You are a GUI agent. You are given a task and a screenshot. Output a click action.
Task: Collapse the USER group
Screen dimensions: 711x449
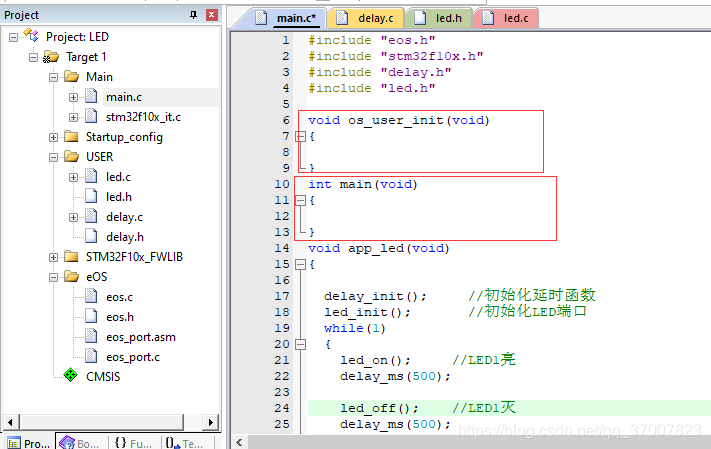pyautogui.click(x=54, y=157)
